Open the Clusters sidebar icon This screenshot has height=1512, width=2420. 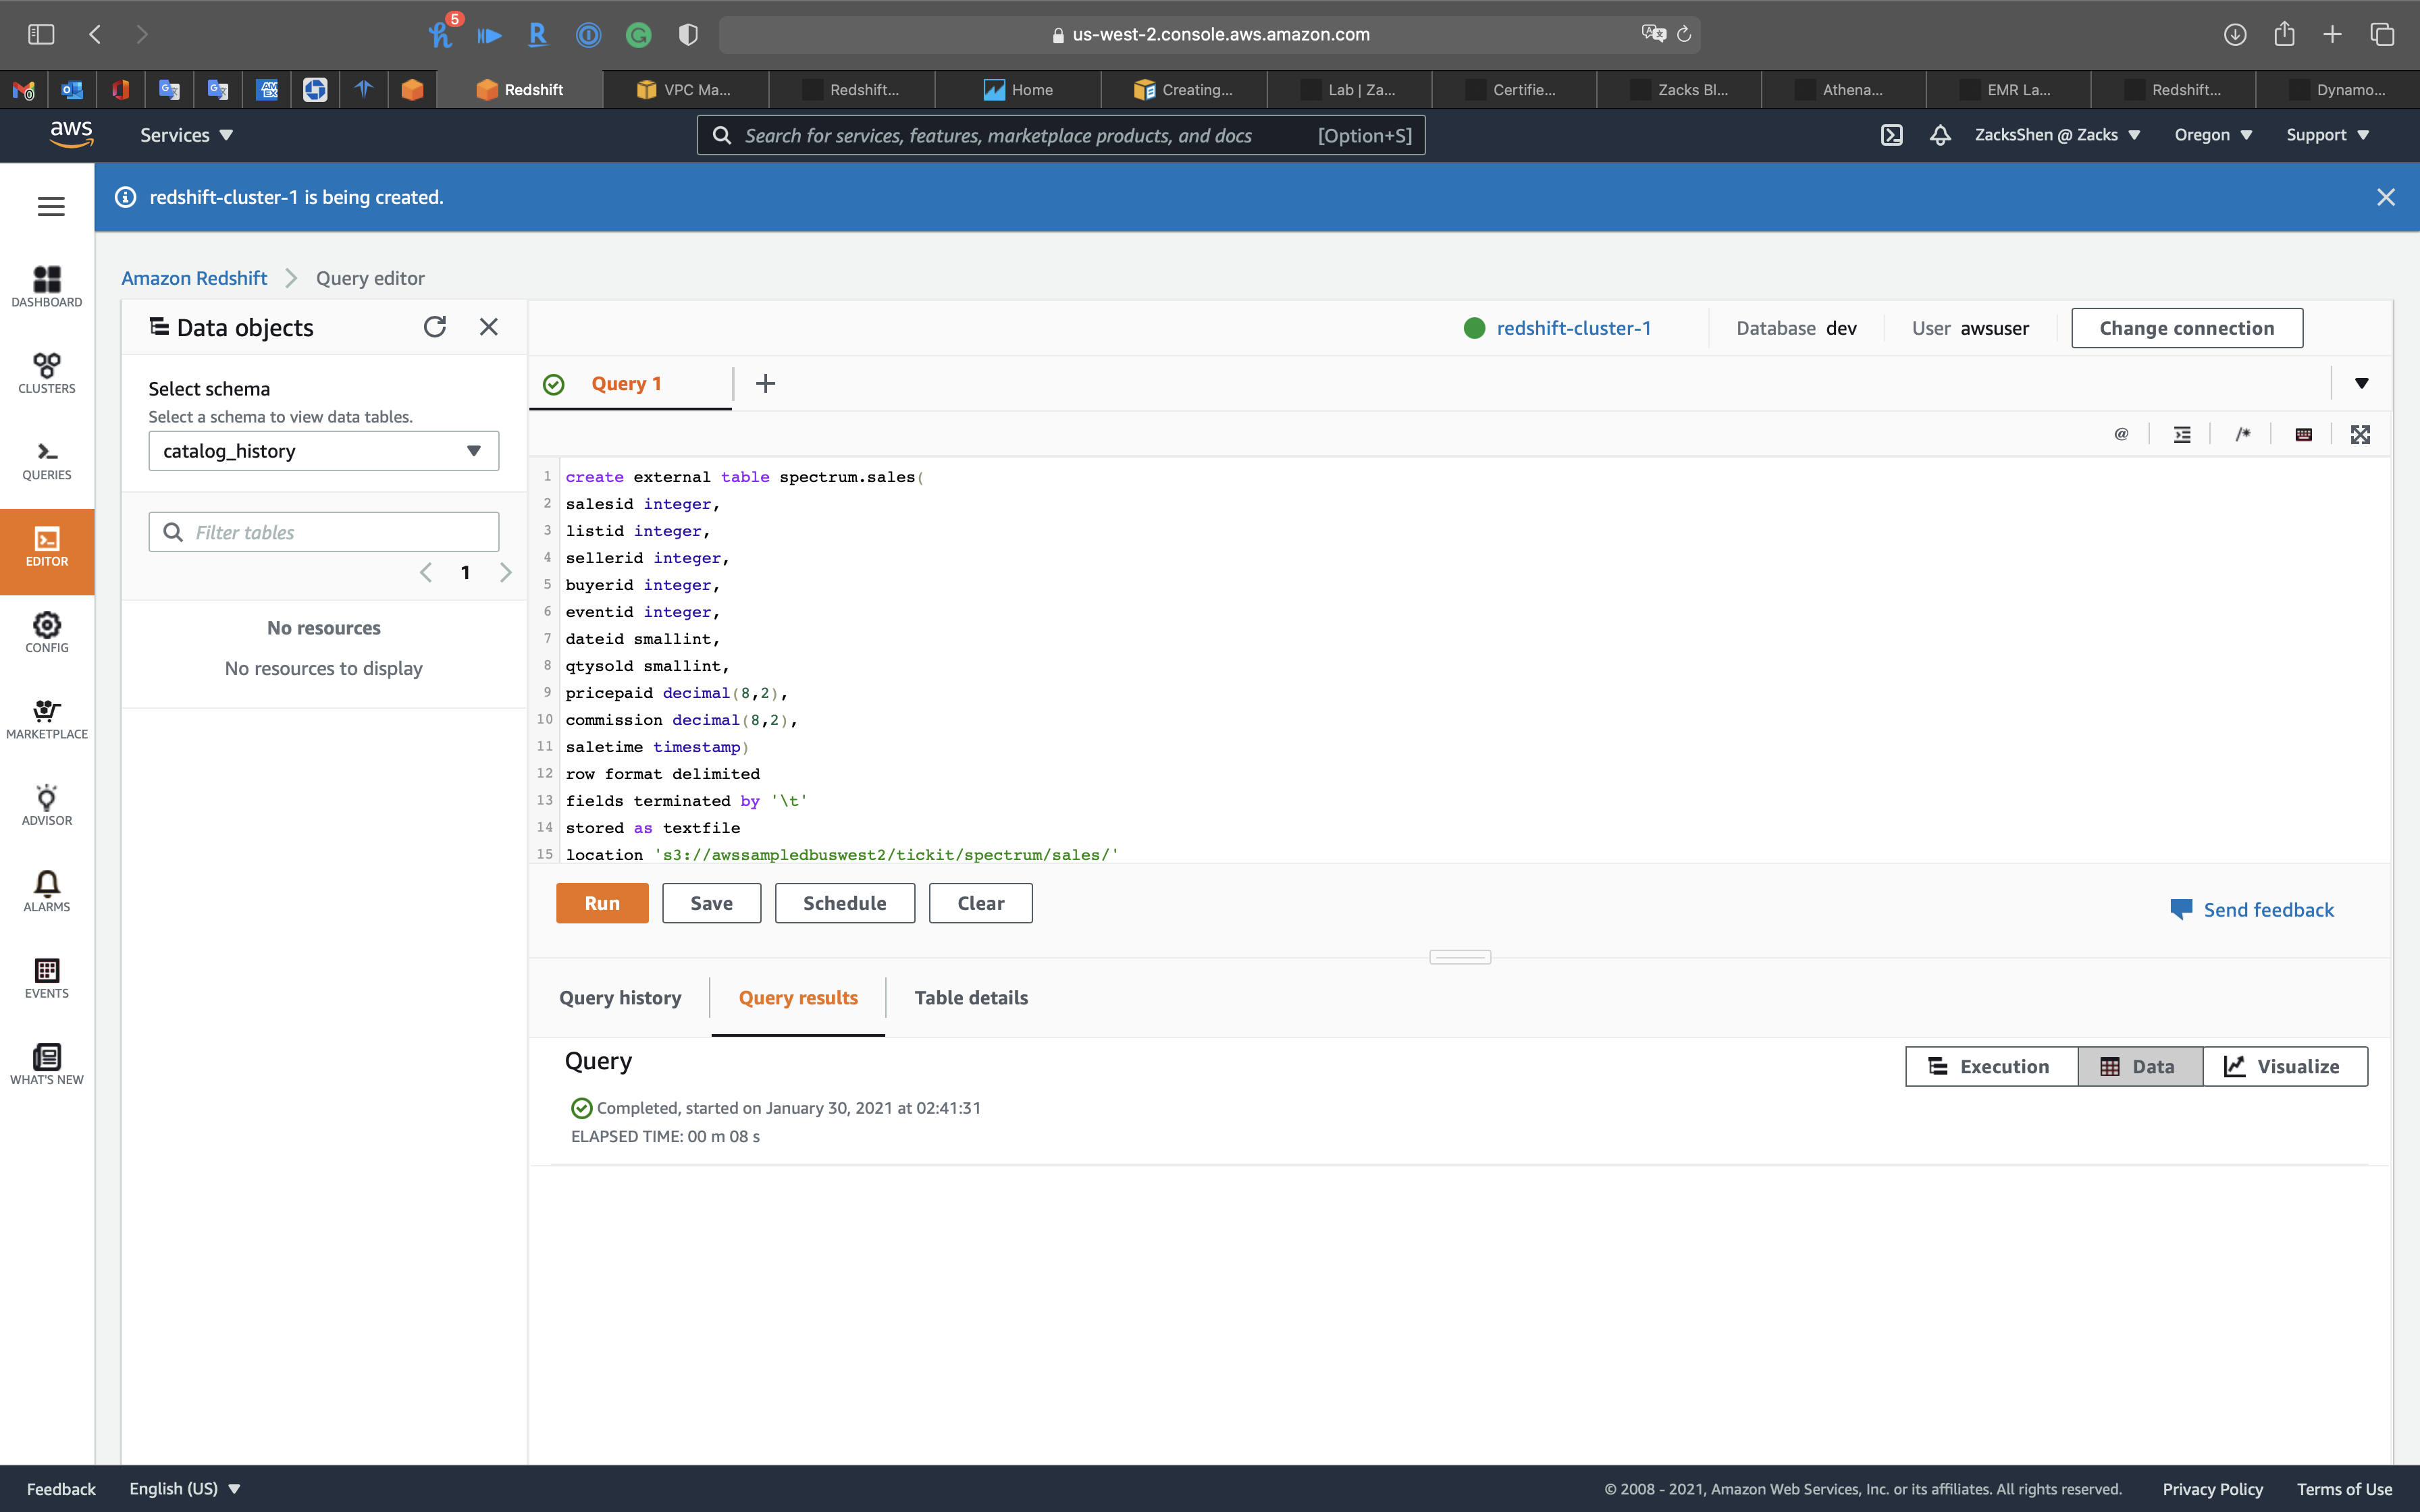click(47, 373)
